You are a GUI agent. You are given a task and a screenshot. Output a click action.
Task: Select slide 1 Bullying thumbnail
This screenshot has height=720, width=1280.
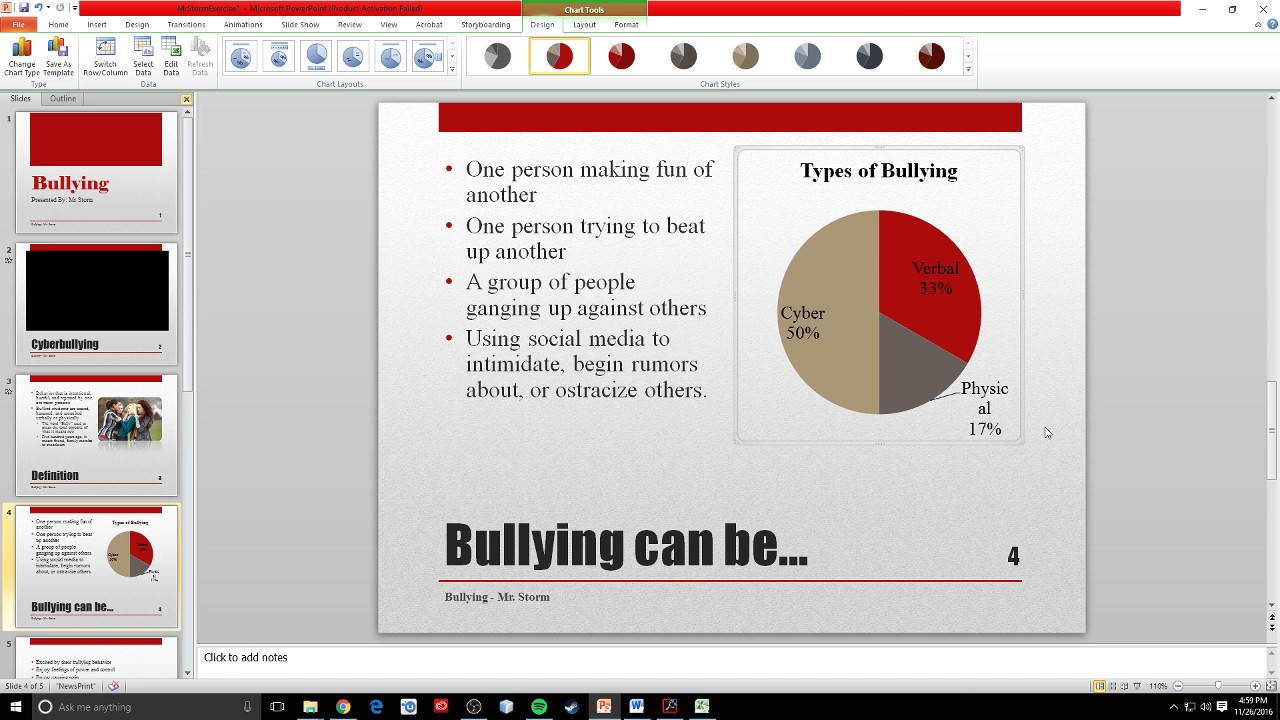point(96,171)
